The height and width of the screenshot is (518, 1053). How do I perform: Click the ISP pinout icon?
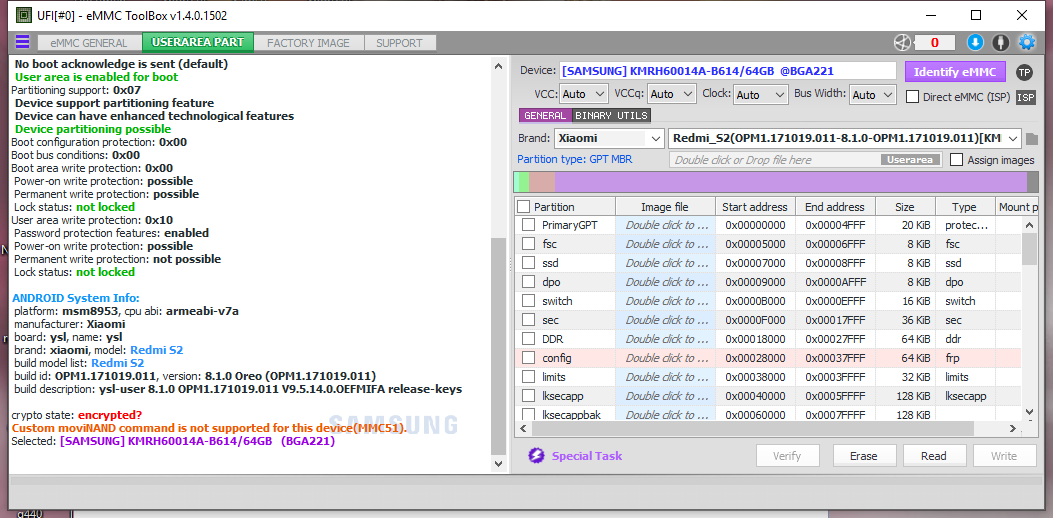[1025, 97]
